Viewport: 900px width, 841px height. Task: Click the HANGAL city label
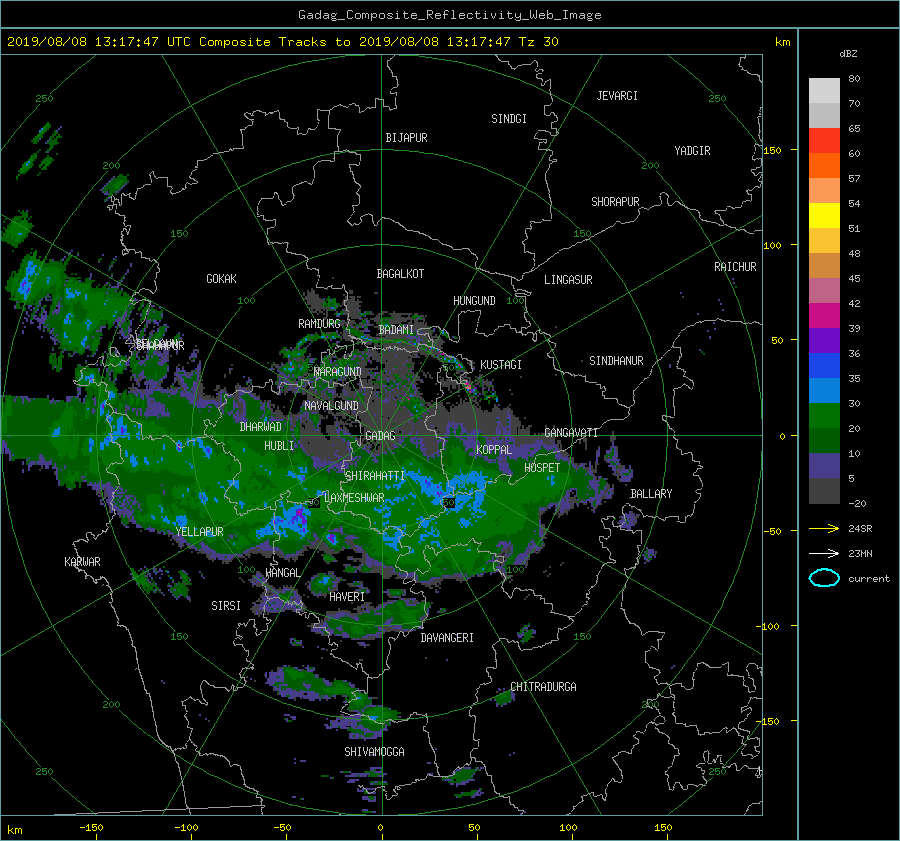(x=282, y=572)
